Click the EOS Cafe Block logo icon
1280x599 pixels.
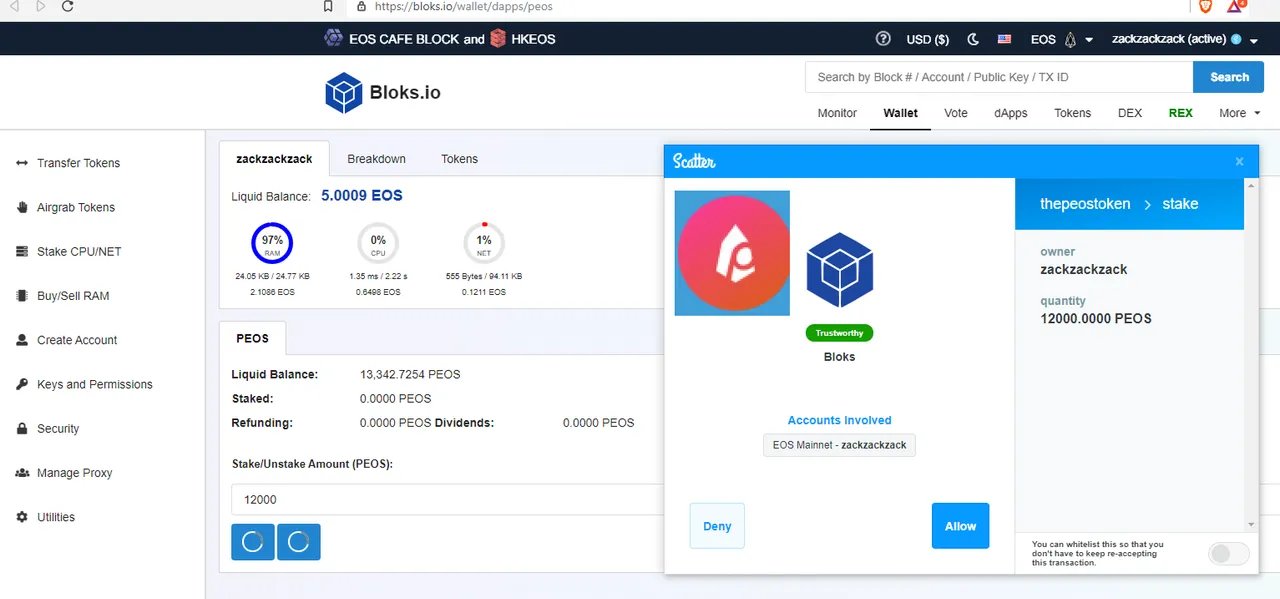tap(333, 38)
